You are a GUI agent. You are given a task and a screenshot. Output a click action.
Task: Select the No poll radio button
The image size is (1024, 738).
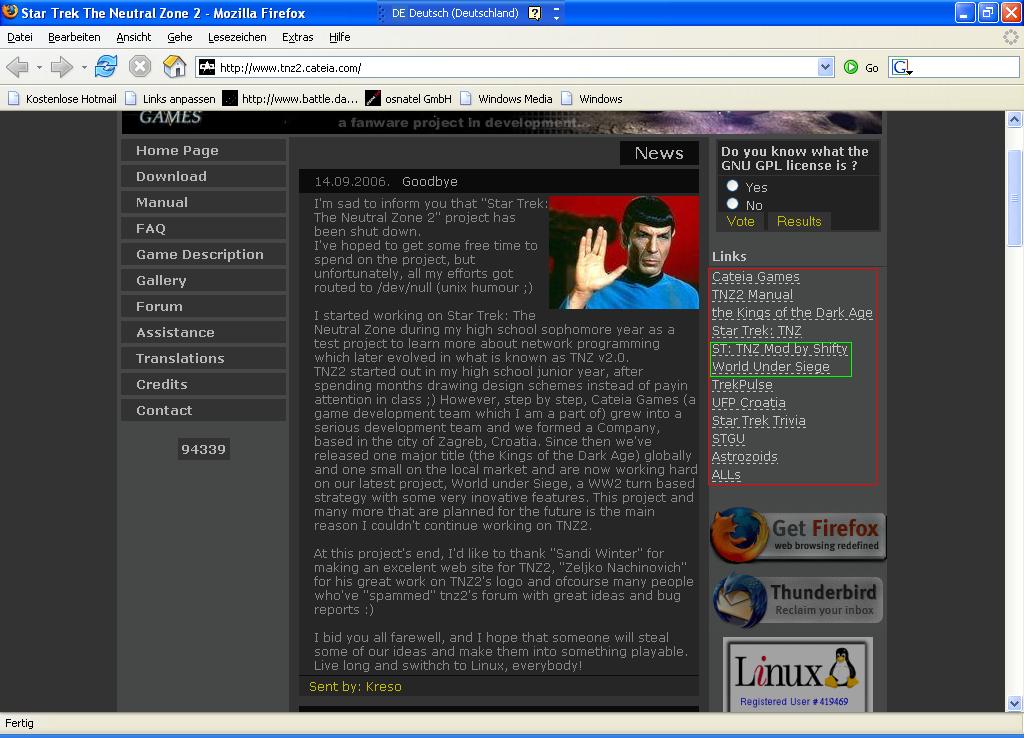pyautogui.click(x=733, y=204)
